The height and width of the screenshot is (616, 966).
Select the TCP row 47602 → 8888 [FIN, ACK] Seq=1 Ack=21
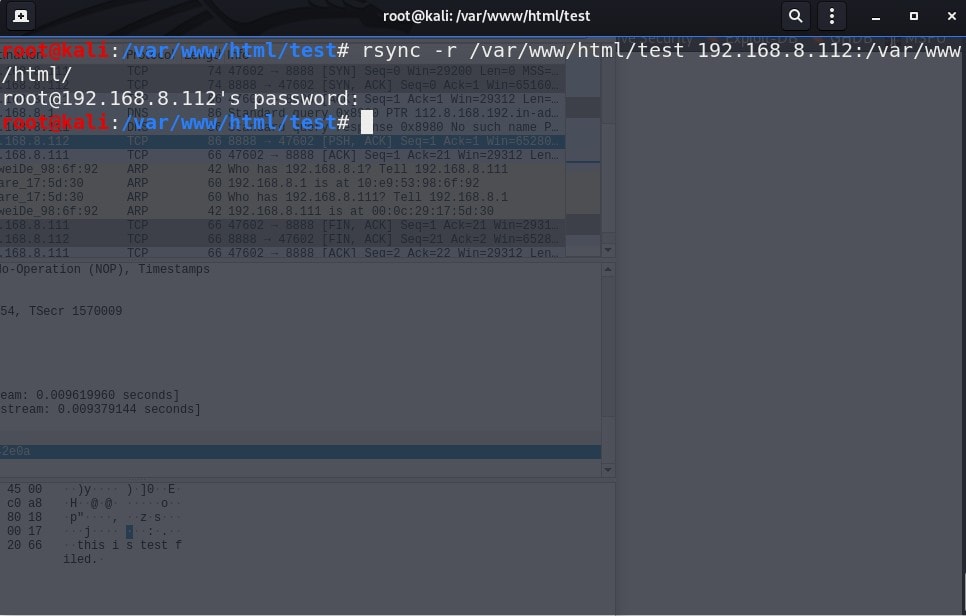(283, 225)
